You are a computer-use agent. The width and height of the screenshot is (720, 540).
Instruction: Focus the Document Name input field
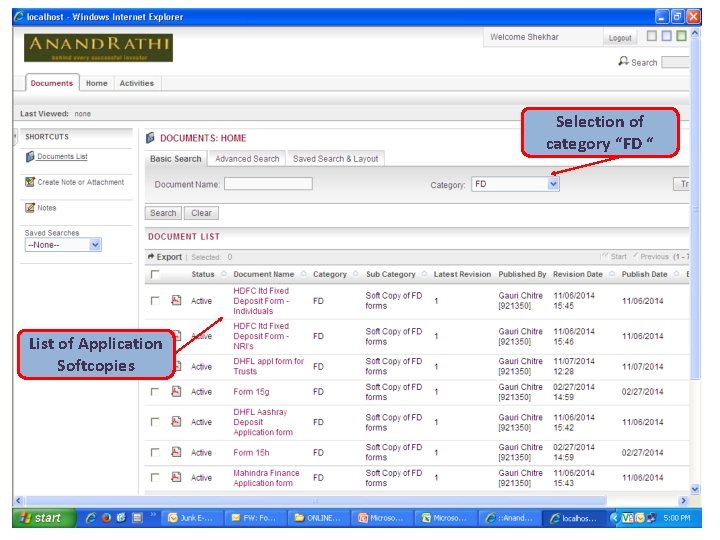pyautogui.click(x=268, y=184)
